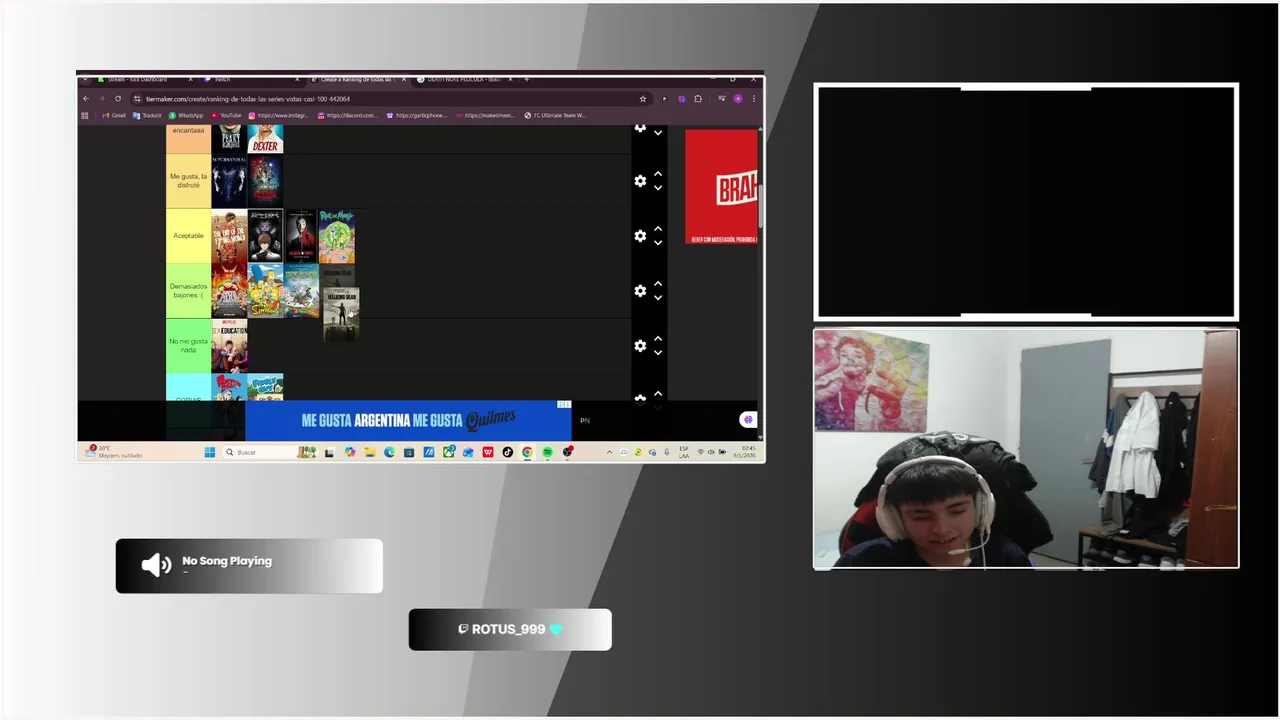1280x720 pixels.
Task: Select the South Park poster thumbnail
Action: pos(229,291)
